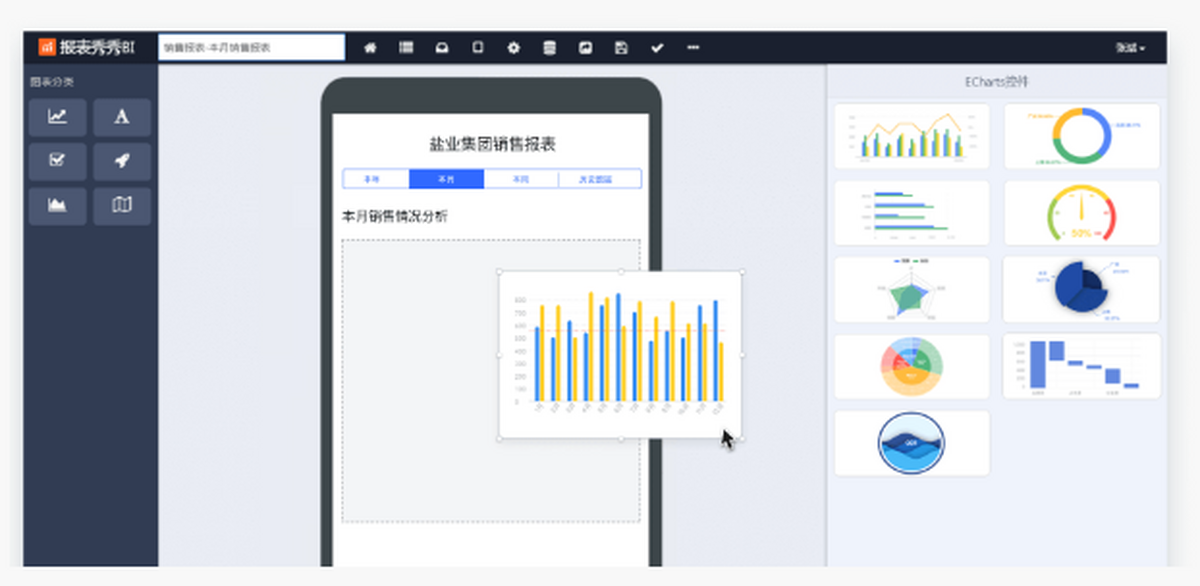
Task: Select the radar chart thumbnail
Action: click(x=911, y=290)
